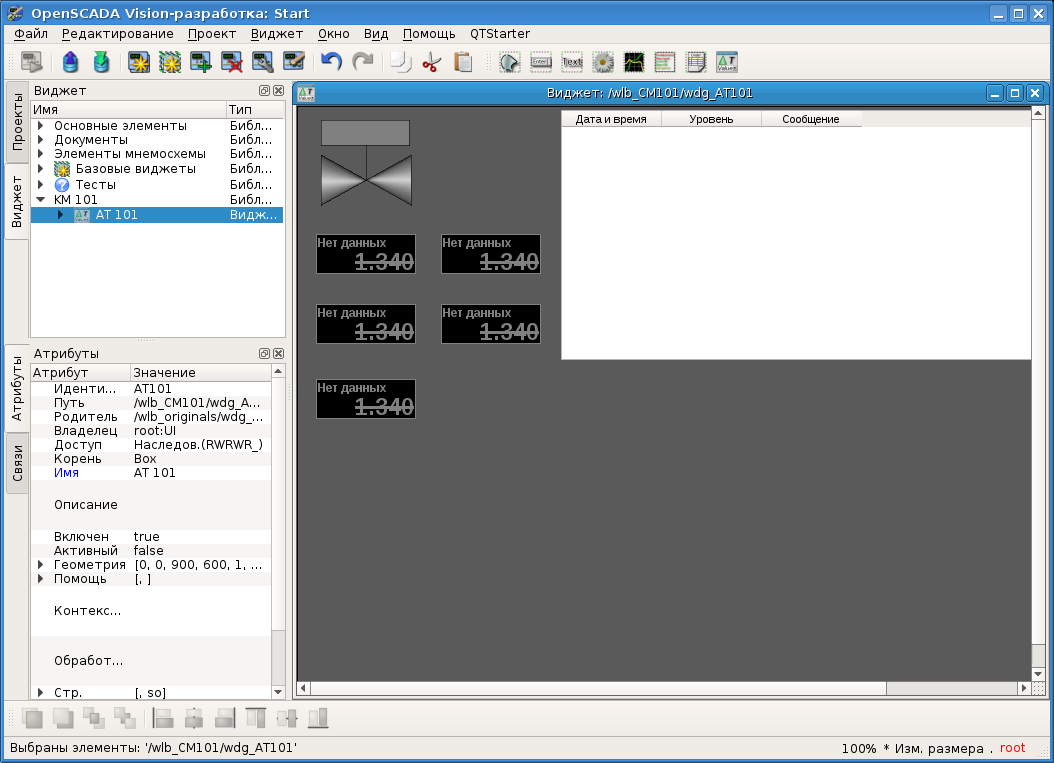Switch to the Проекты side tab
Screen dimensions: 1054x763
(x=17, y=122)
